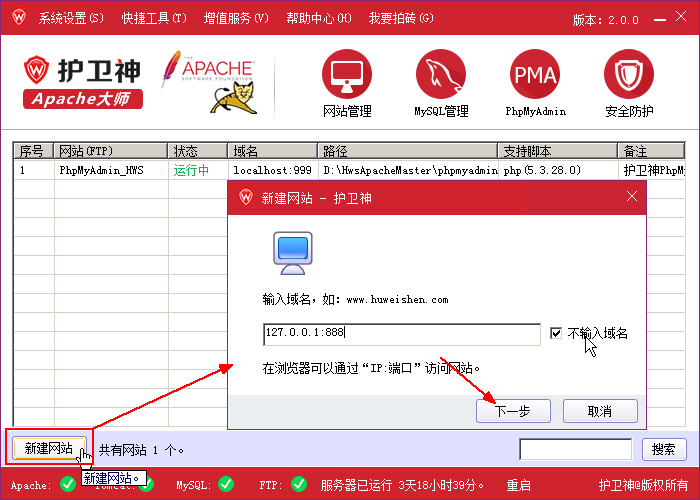
Task: Click the 护卫神 shield logo in title bar
Action: [19, 17]
